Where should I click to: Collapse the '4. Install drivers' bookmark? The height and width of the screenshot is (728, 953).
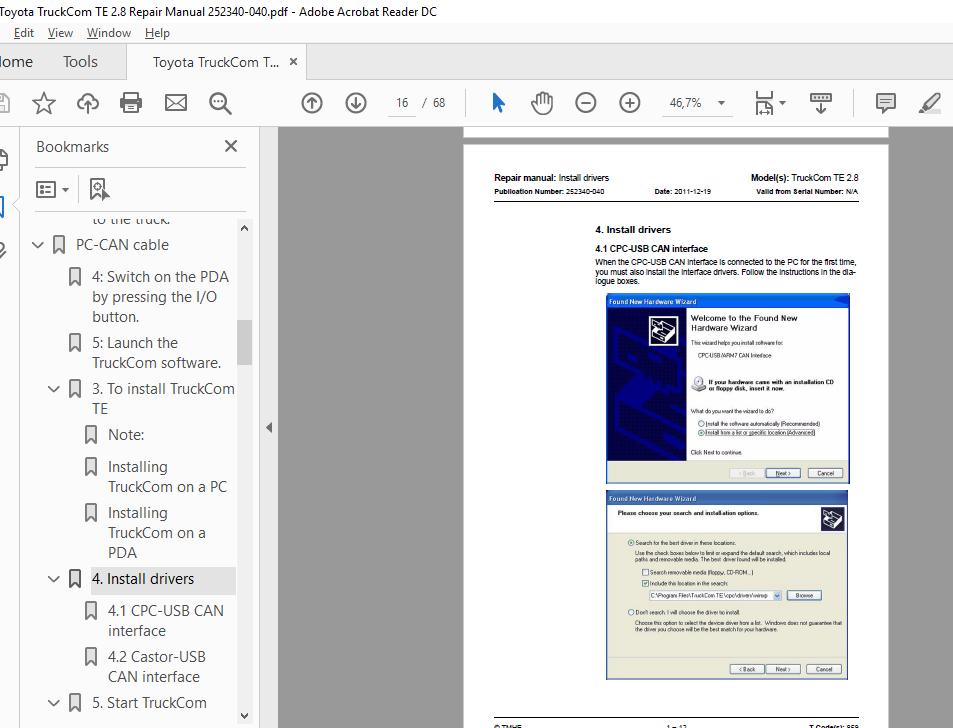[53, 579]
